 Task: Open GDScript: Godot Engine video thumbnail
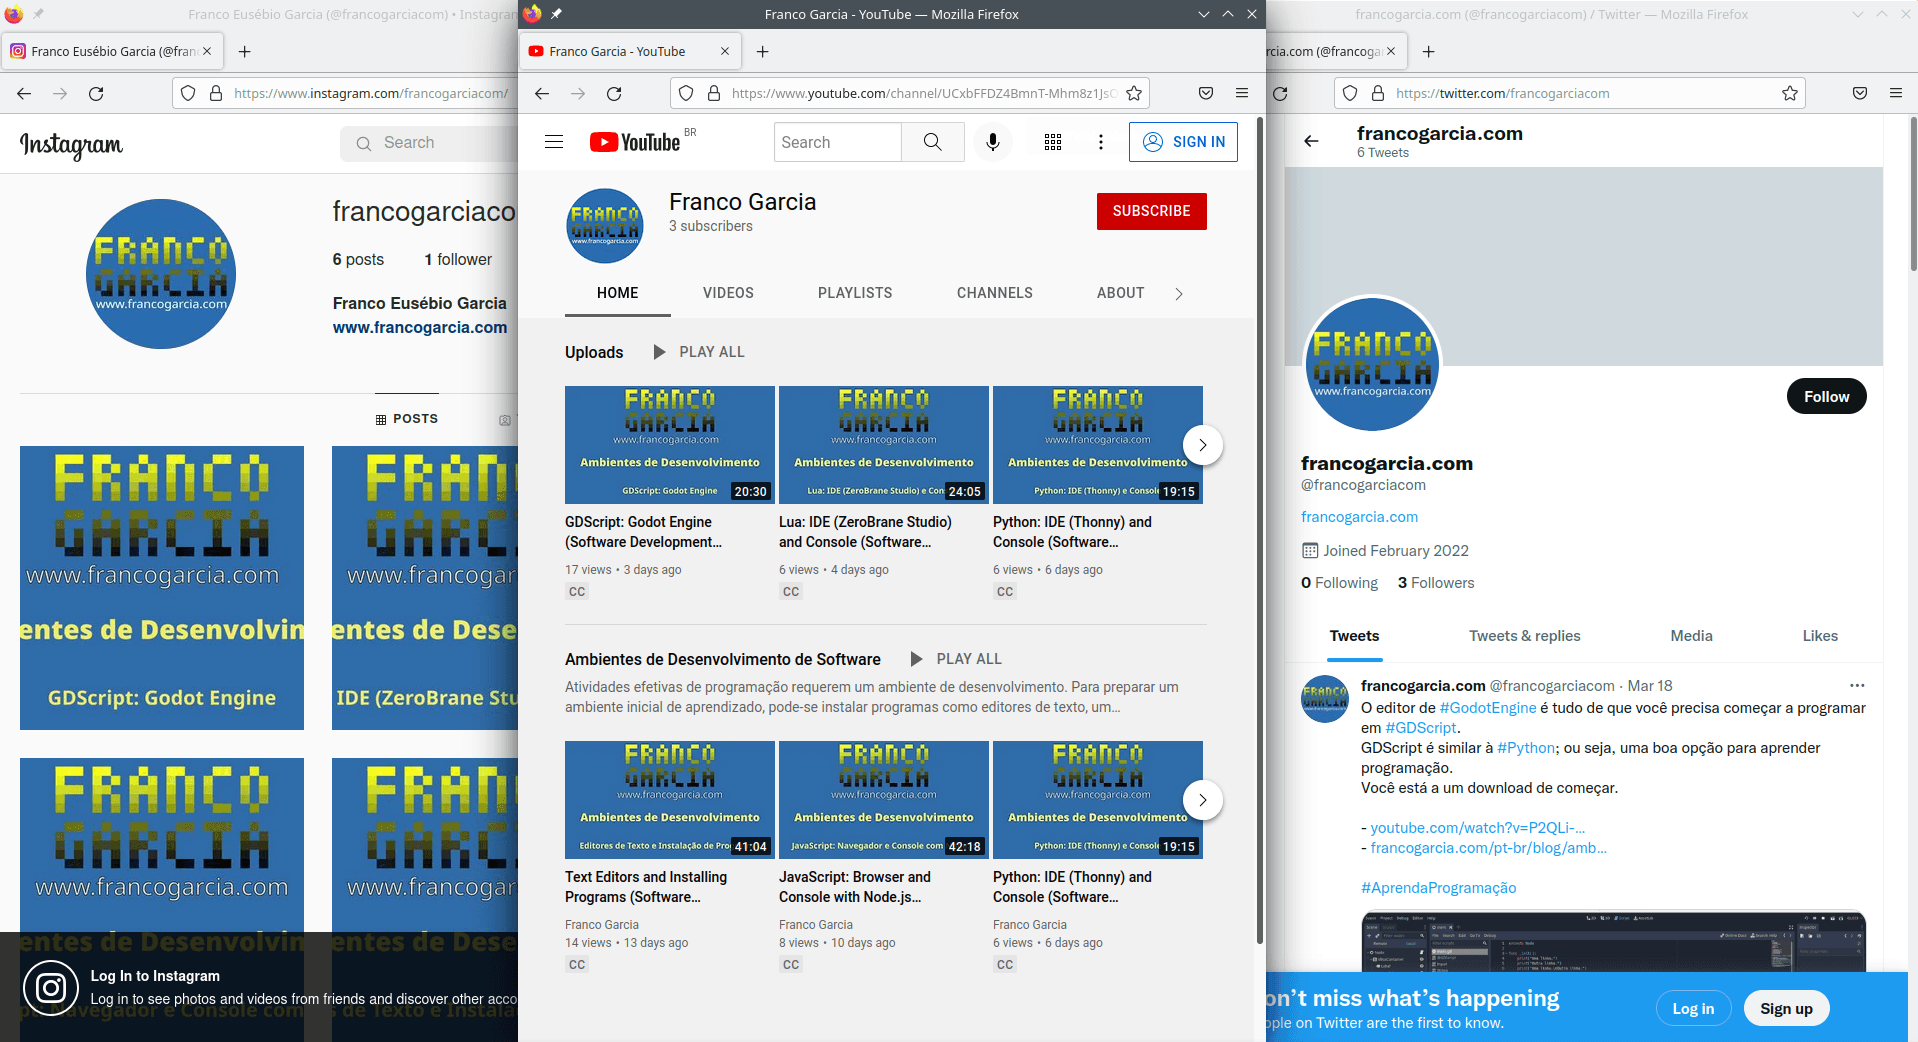670,445
